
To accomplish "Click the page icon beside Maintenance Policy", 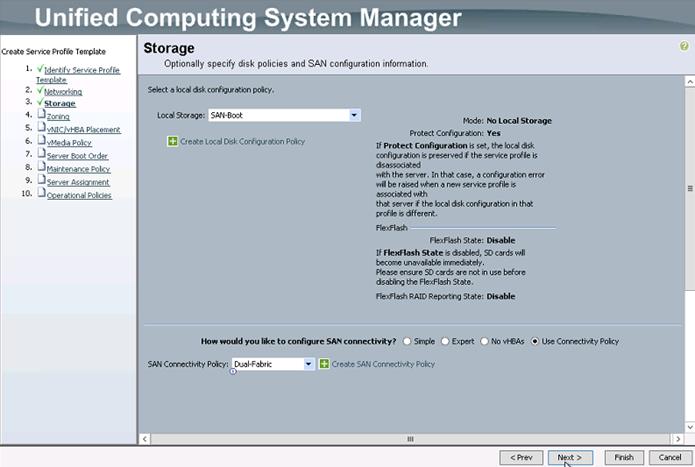I will 41,167.
